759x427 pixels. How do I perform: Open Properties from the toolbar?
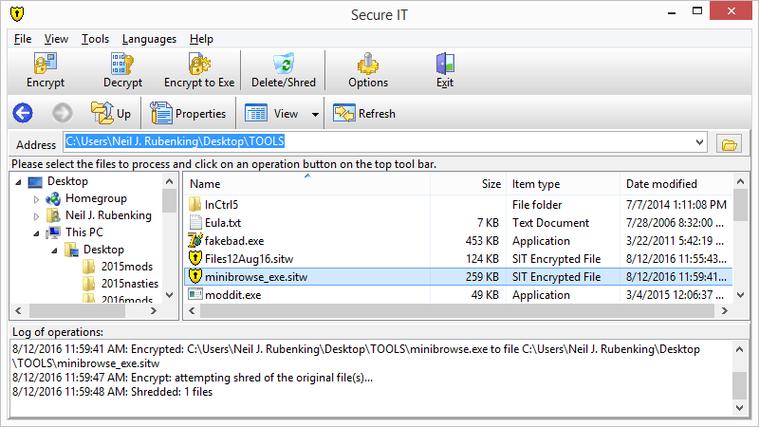(188, 113)
